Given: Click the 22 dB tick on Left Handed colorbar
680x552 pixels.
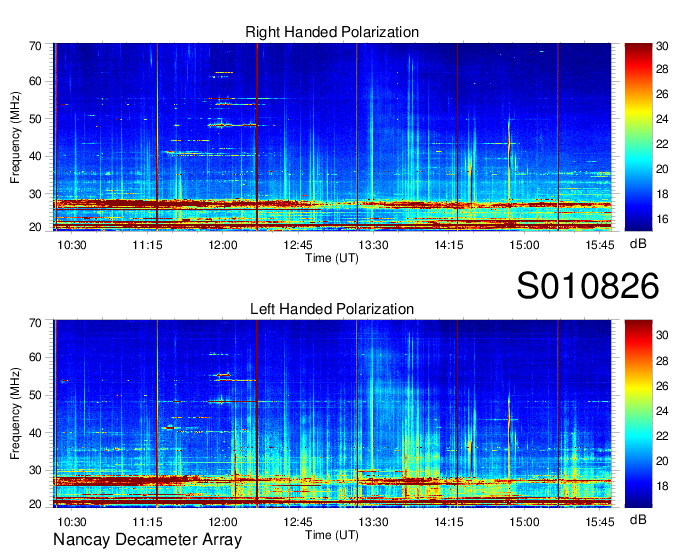Looking at the screenshot, I should [x=662, y=436].
